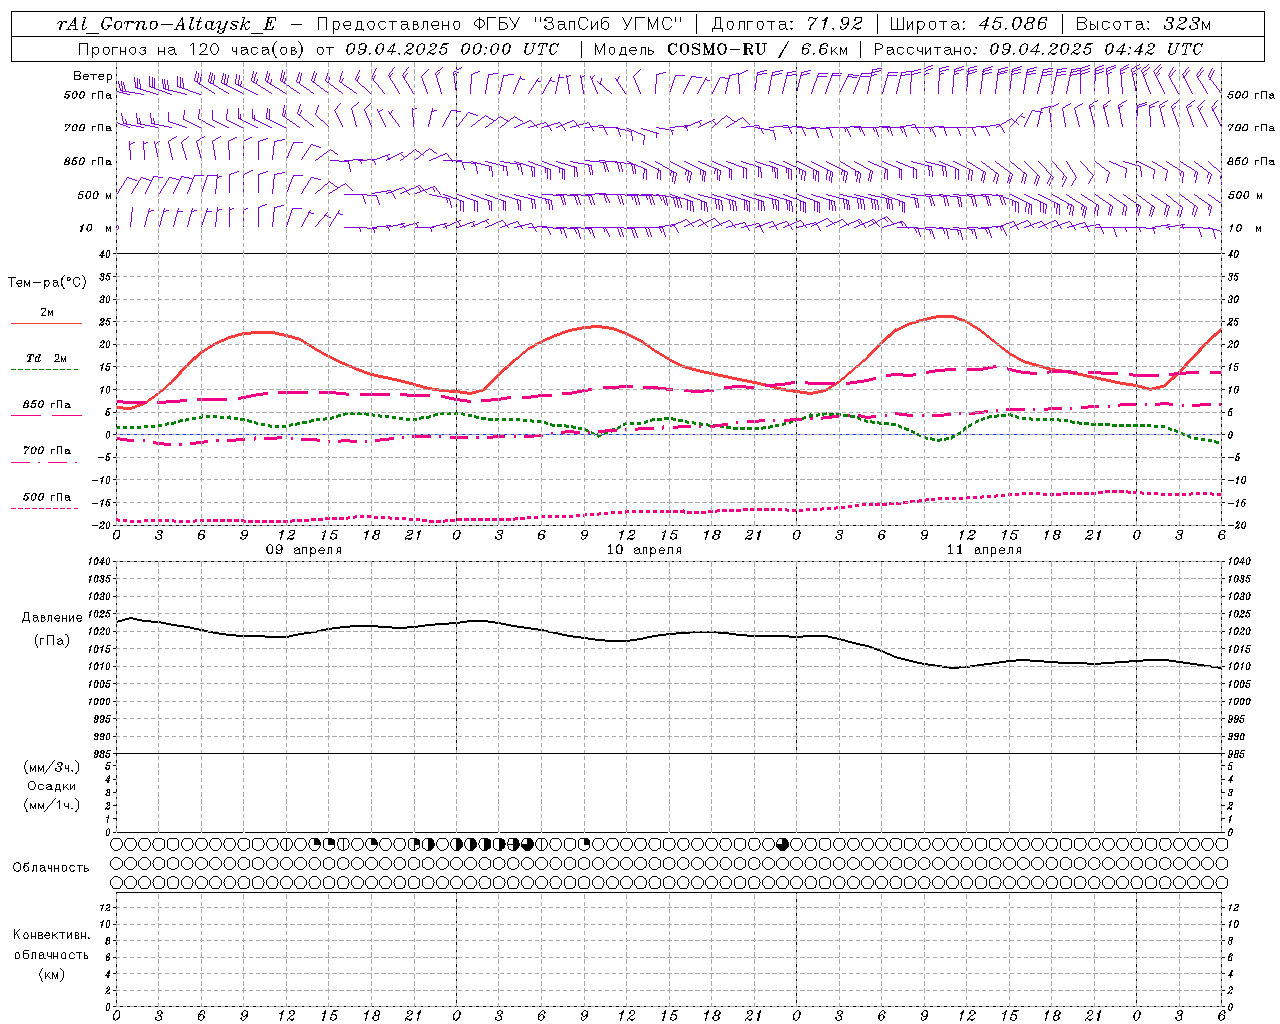Image resolution: width=1280 pixels, height=1024 pixels.
Task: Click the forecast start 09.04.2025 00:00 UTC
Action: click(452, 49)
